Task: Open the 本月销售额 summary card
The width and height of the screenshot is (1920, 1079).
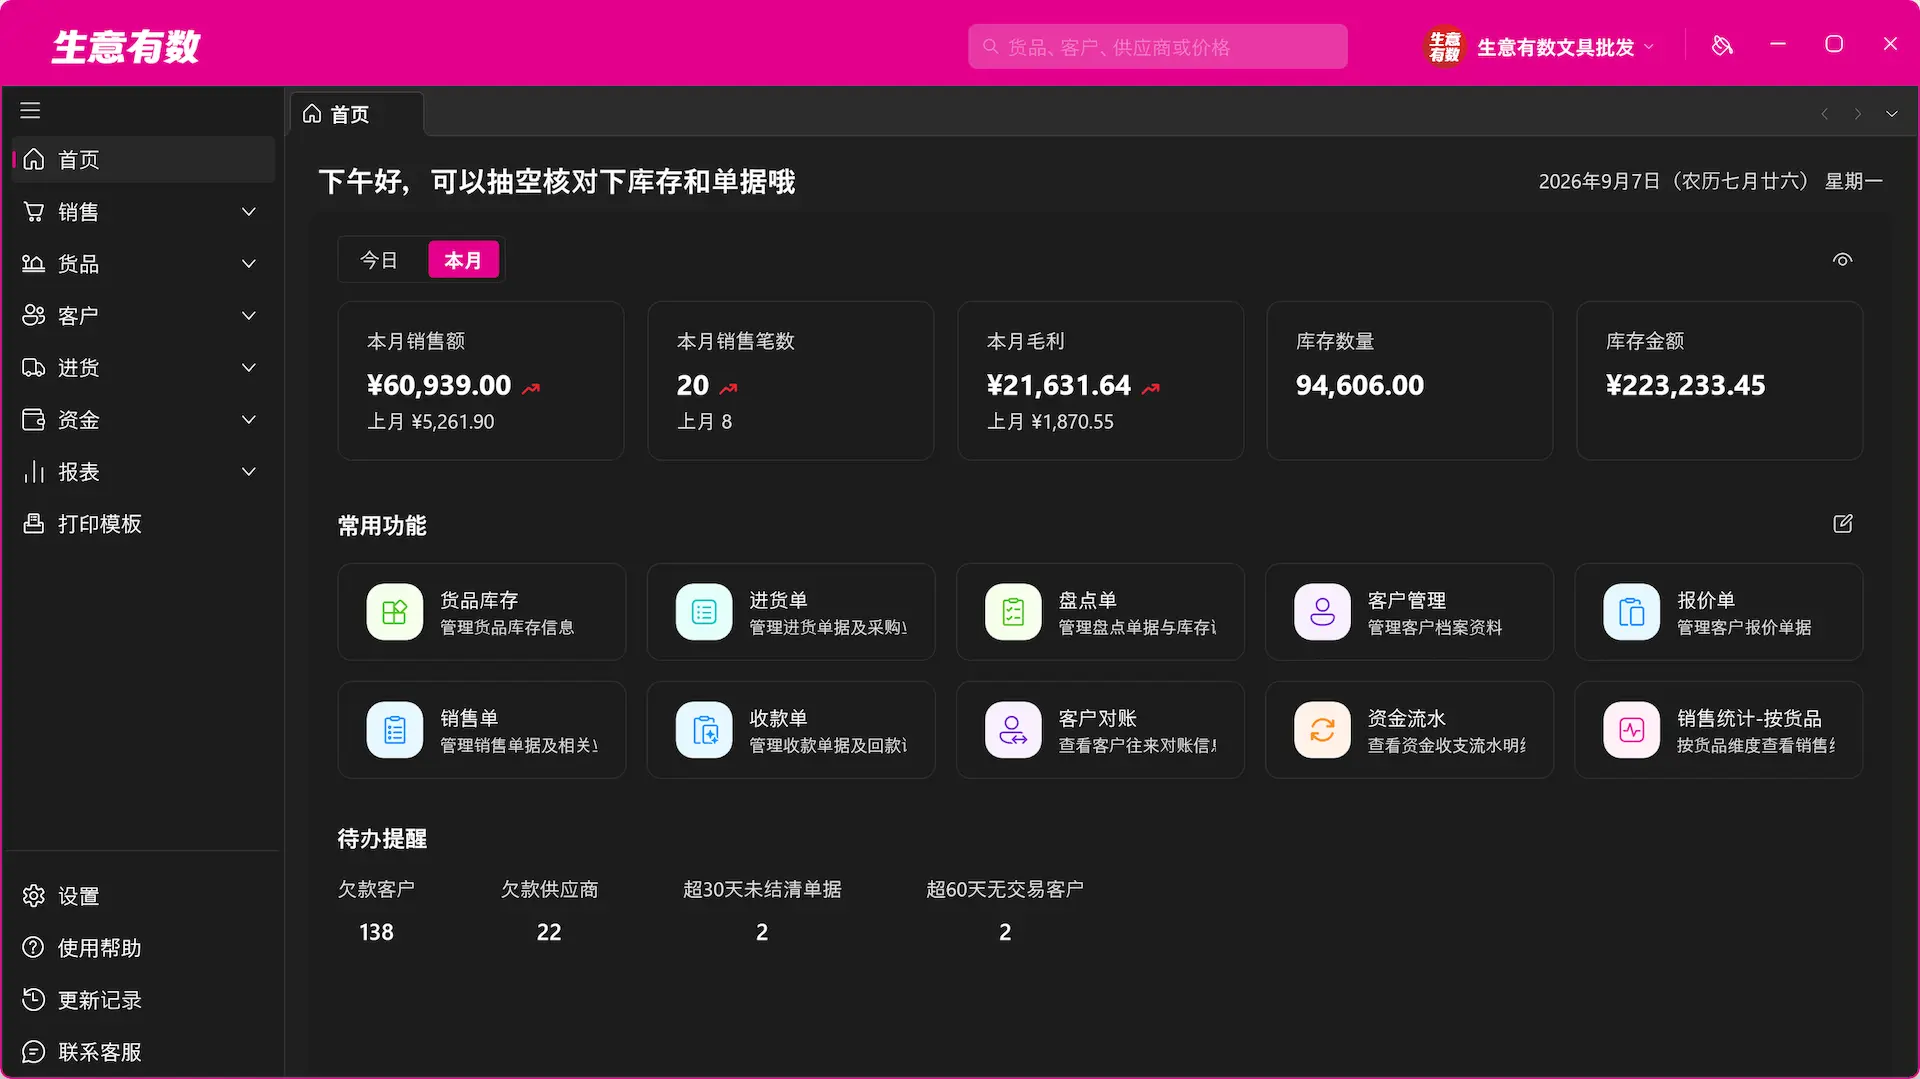Action: tap(481, 381)
